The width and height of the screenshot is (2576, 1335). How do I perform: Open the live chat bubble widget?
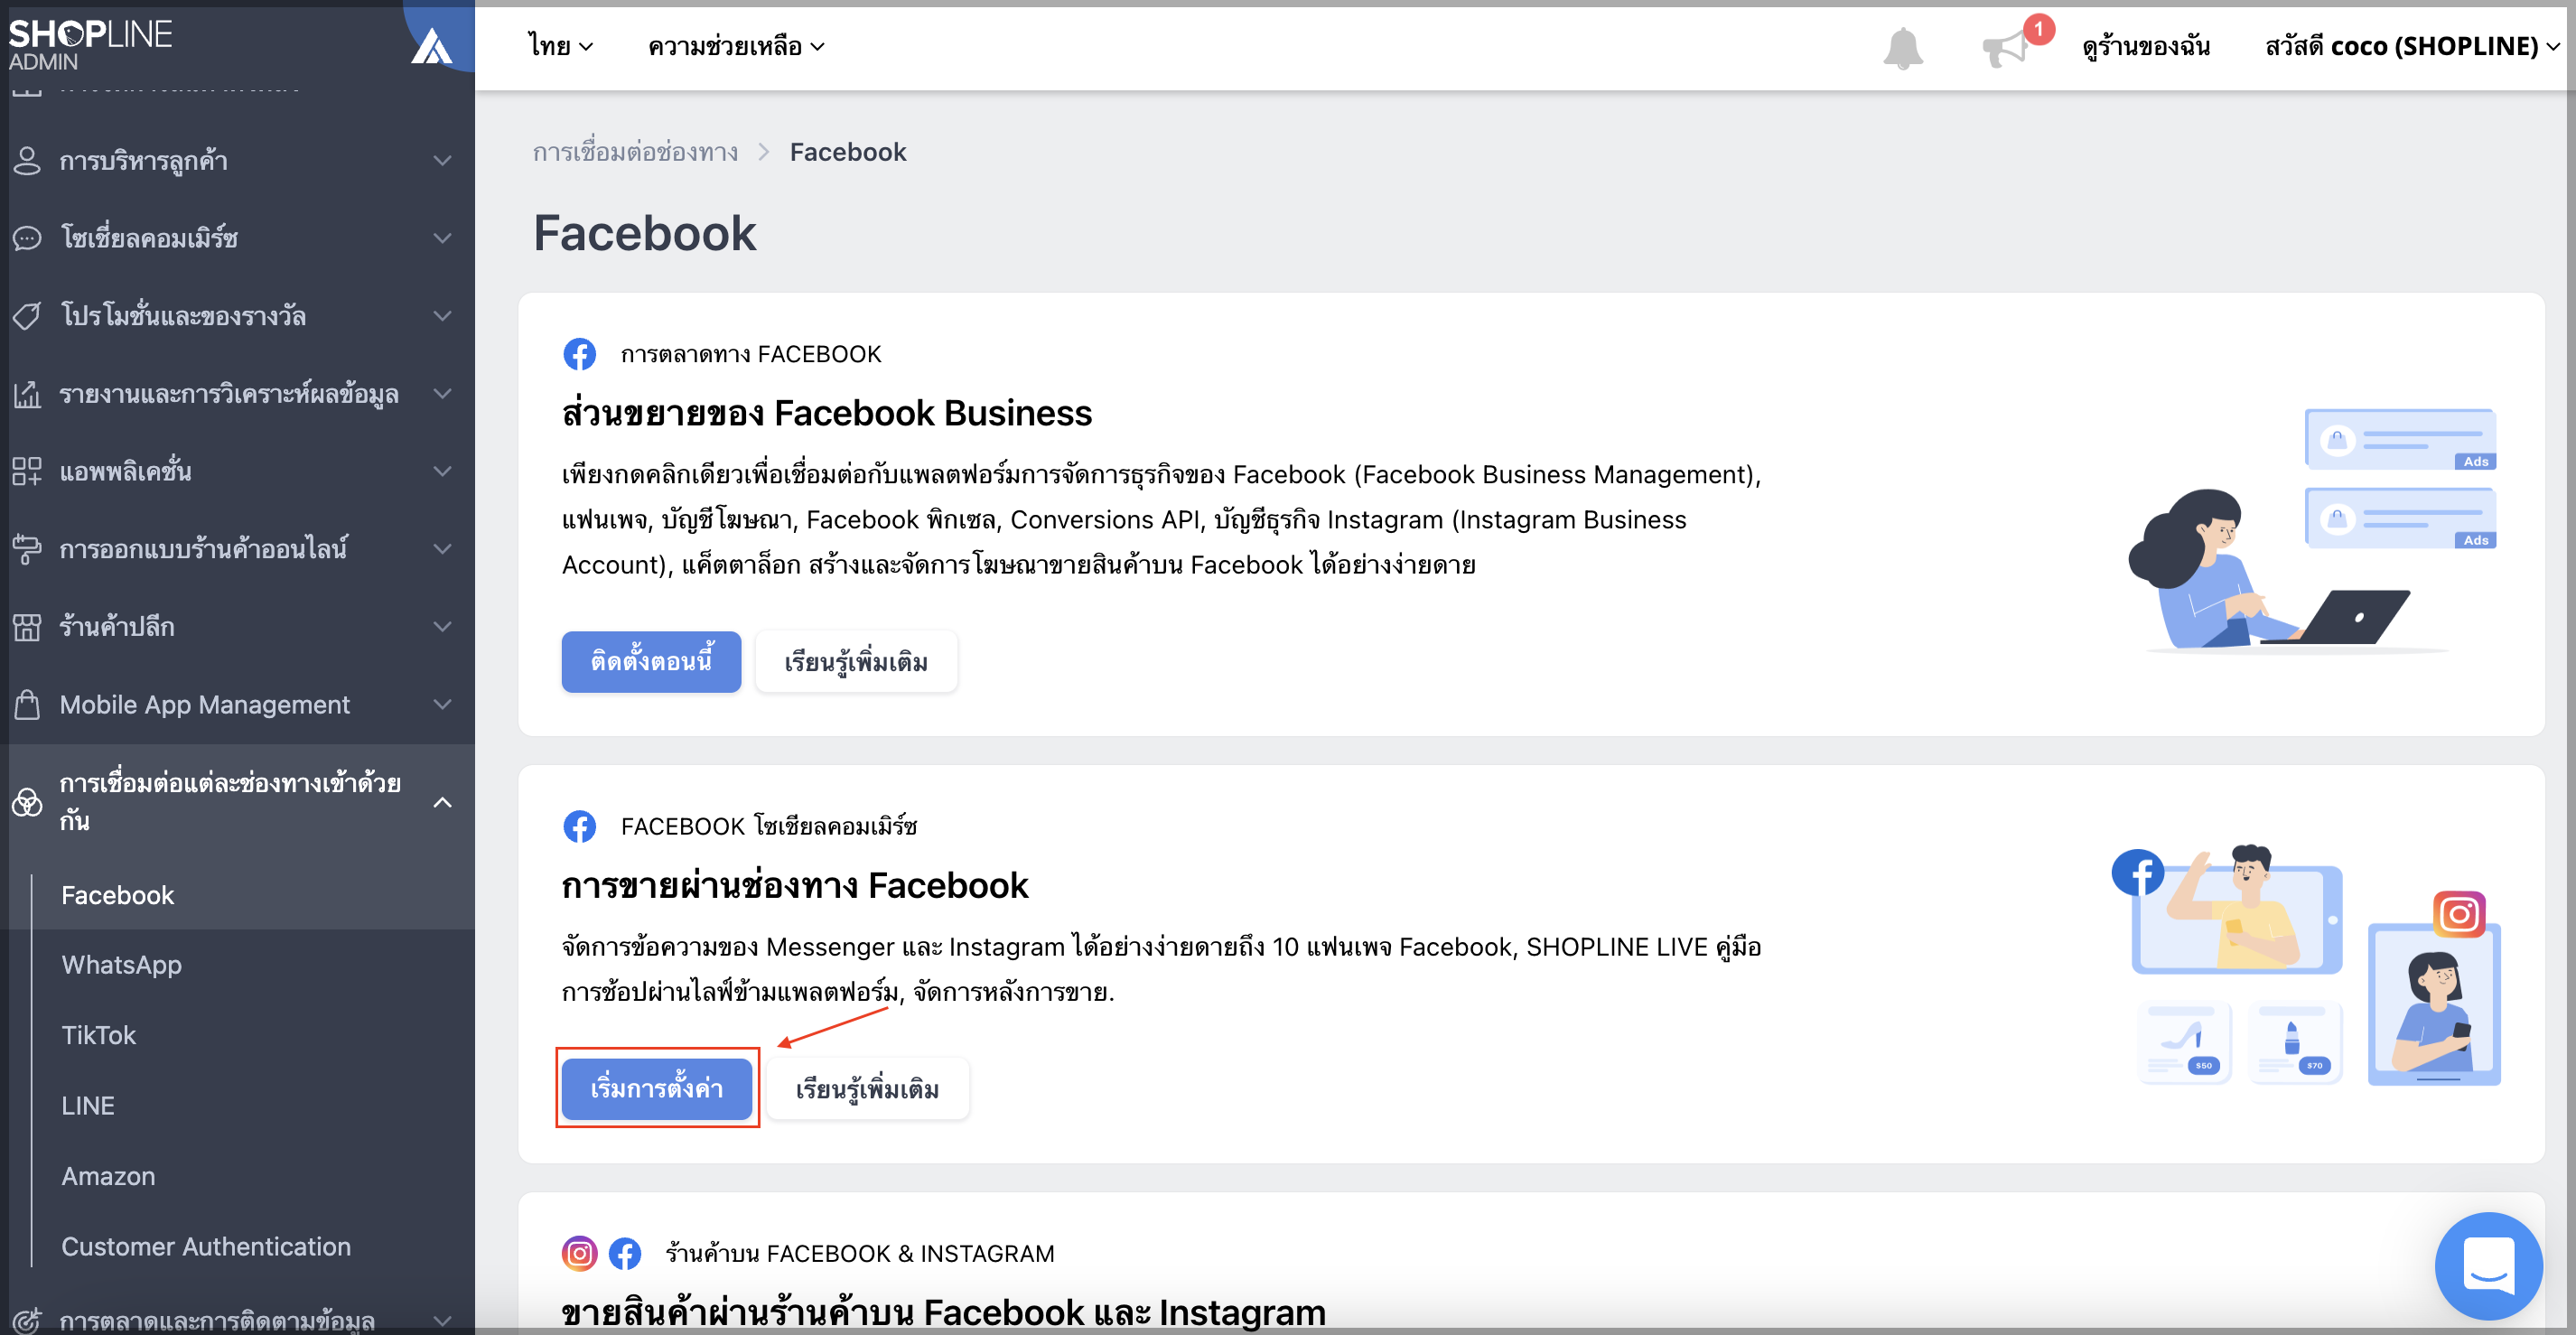(2488, 1266)
